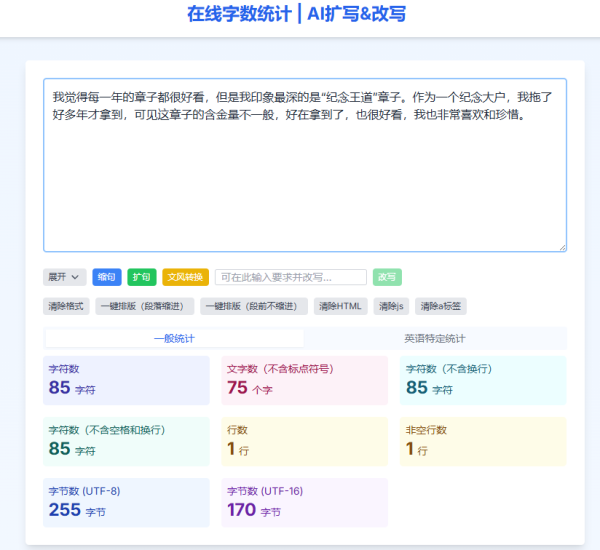Image resolution: width=600 pixels, height=550 pixels.
Task: Switch to the 英语特定统计 tab
Action: click(435, 339)
